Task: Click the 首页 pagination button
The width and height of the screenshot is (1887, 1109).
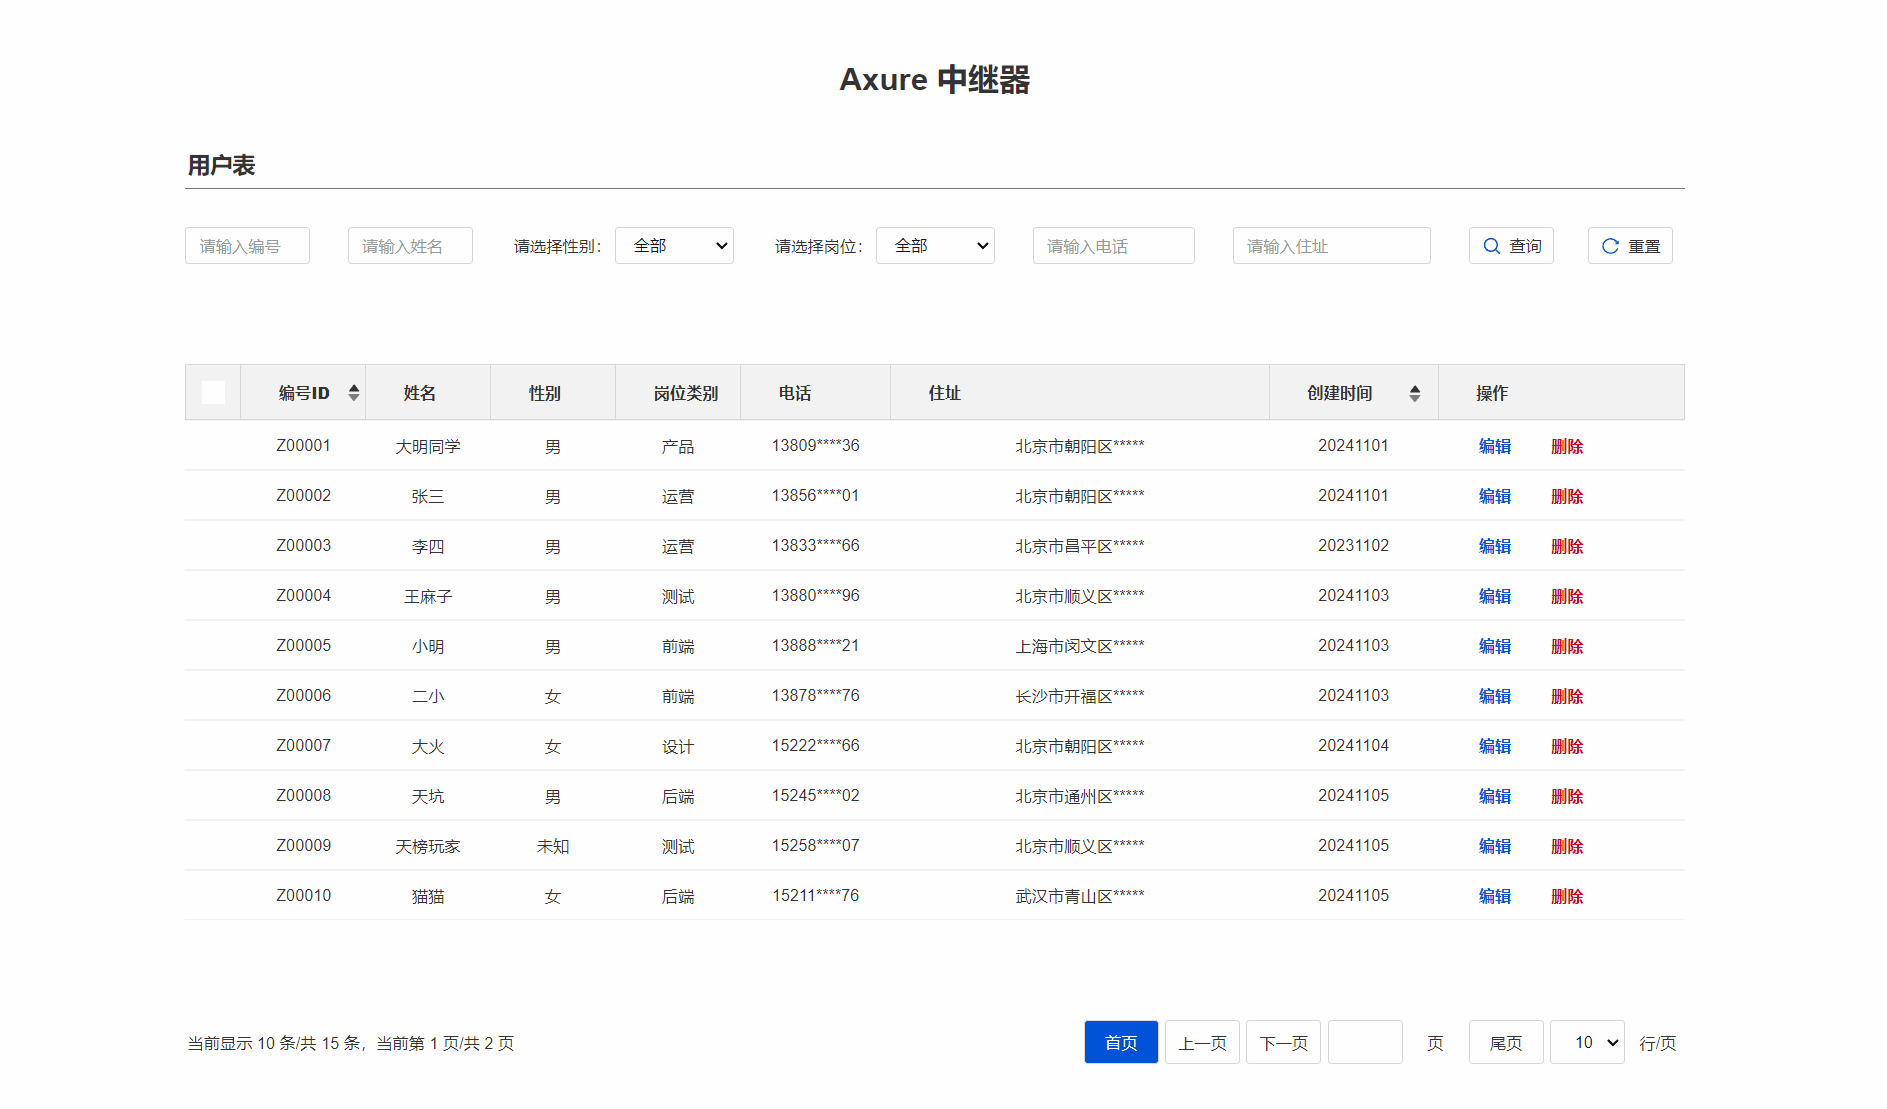Action: [x=1121, y=1042]
